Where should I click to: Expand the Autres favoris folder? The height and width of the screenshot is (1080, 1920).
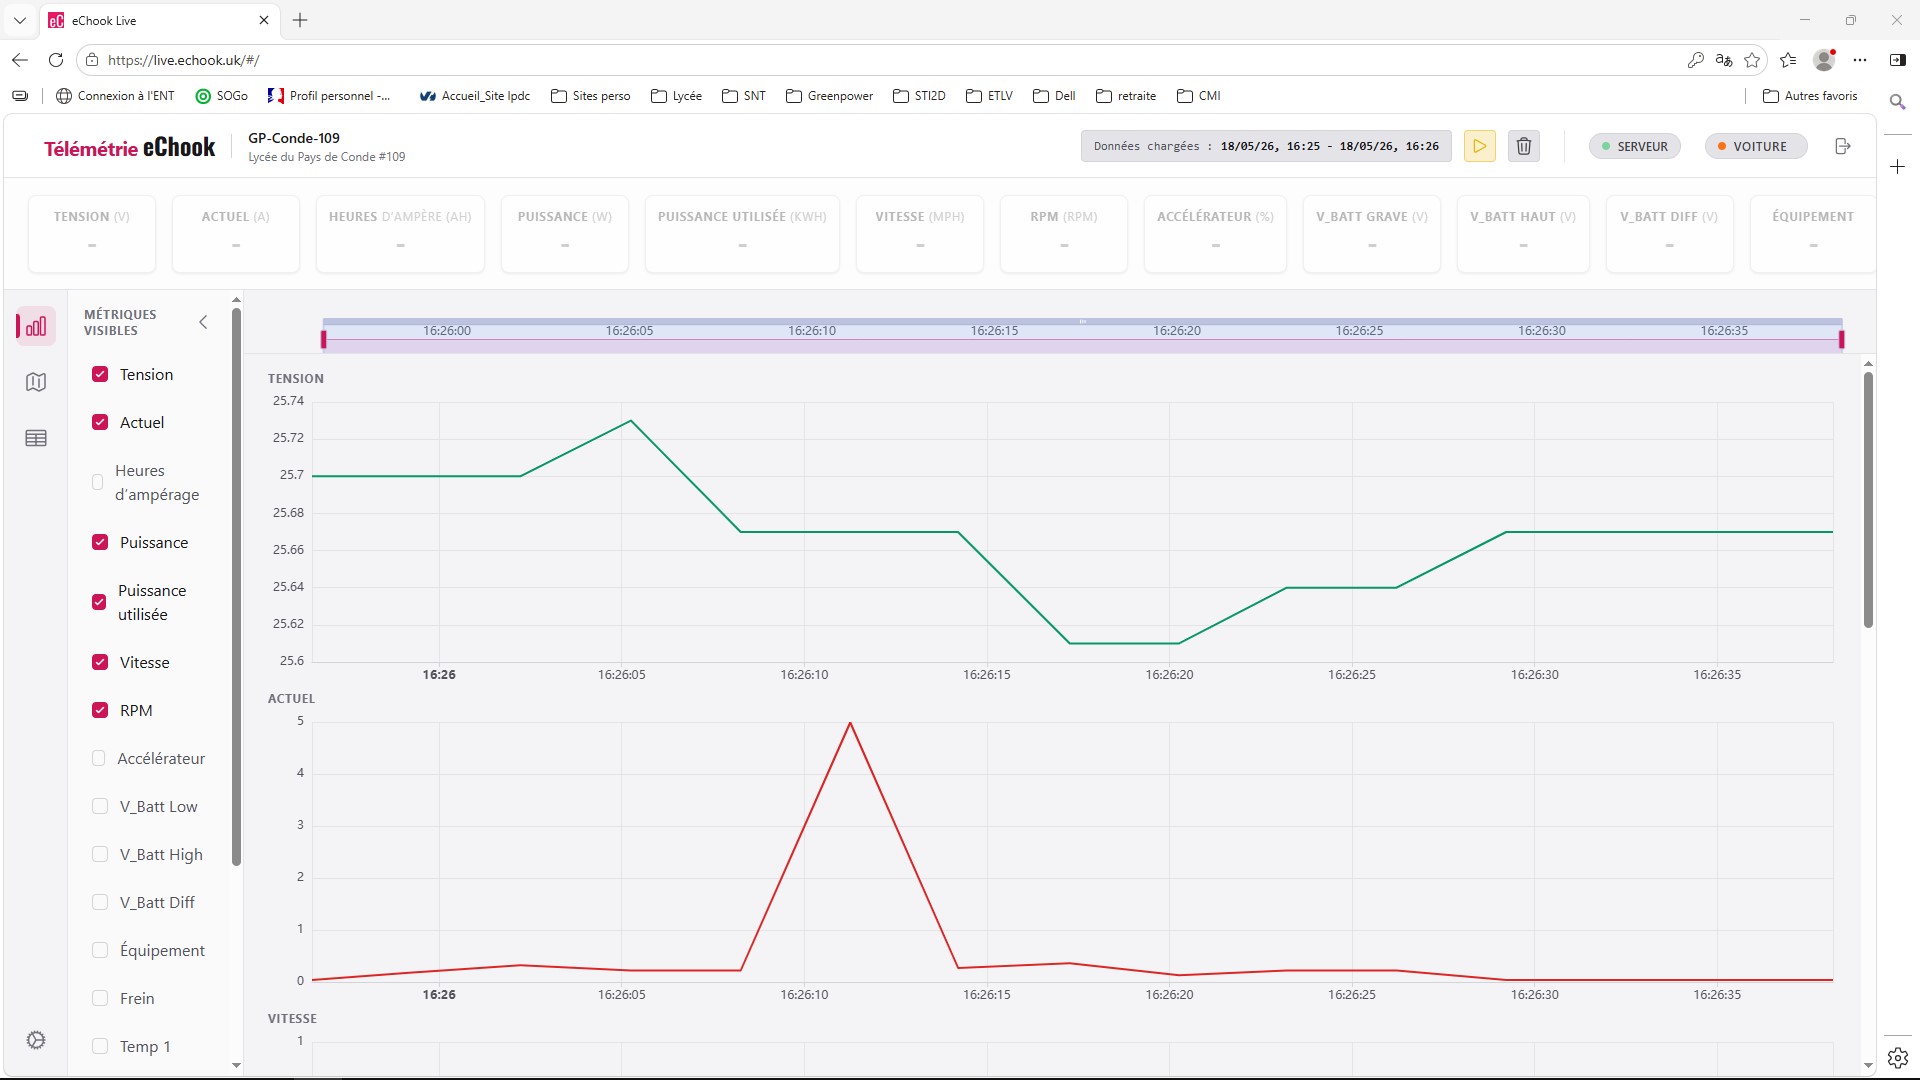1810,96
